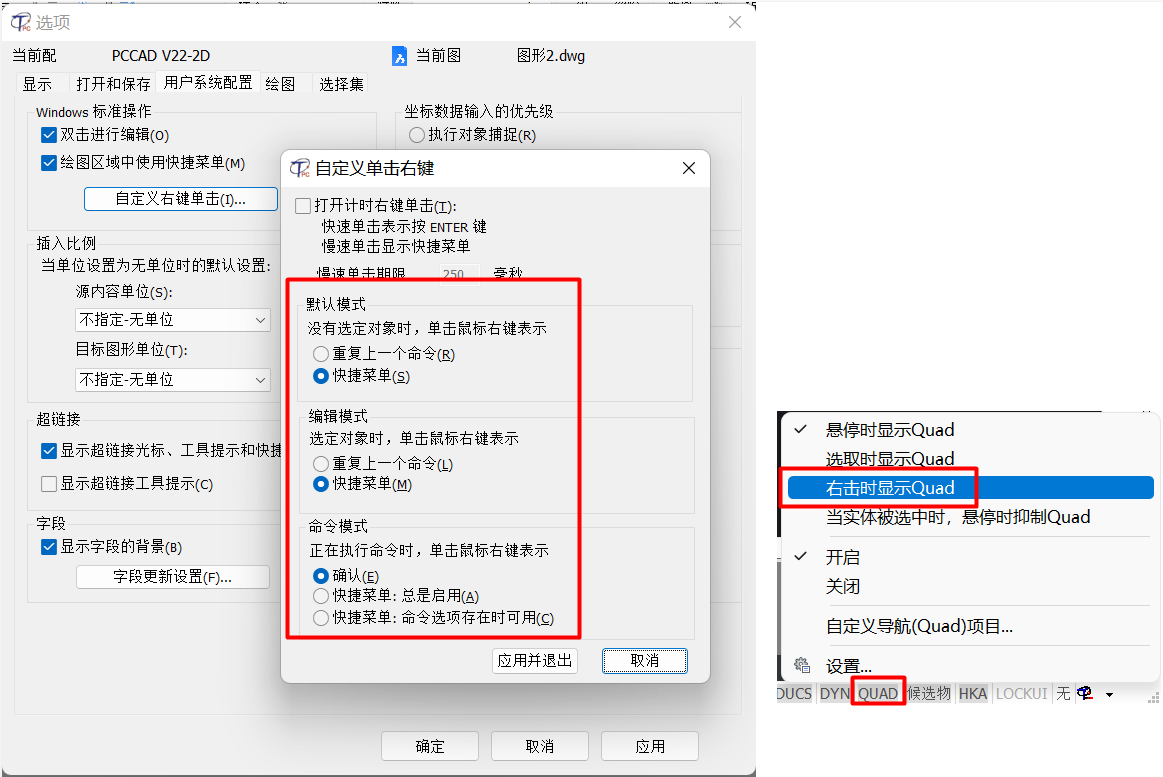Screen dimensions: 1163x777
Task: Uncheck 双击进行编辑 checkbox
Action: (x=49, y=135)
